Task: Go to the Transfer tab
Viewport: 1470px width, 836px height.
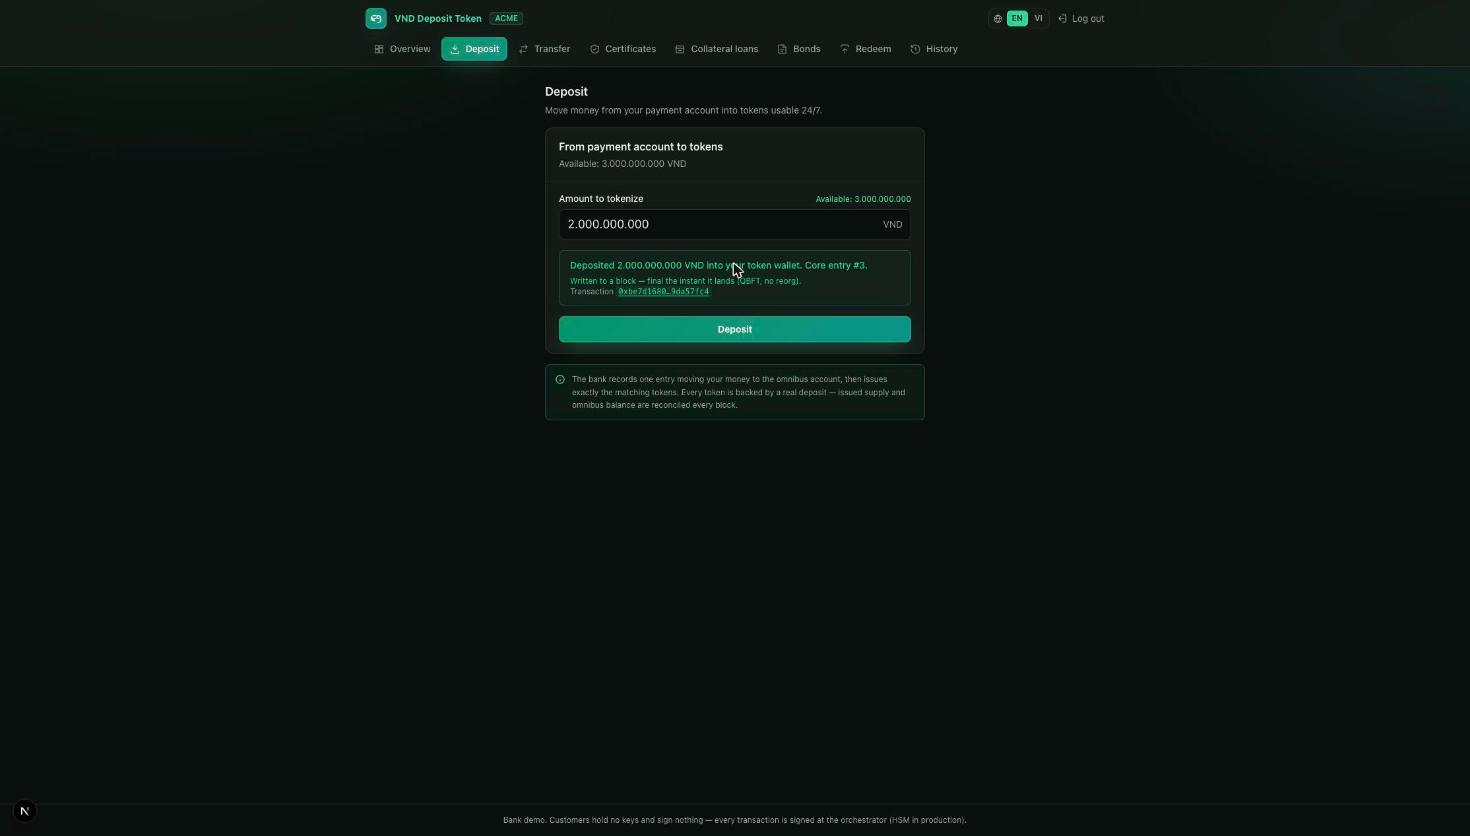Action: point(544,49)
